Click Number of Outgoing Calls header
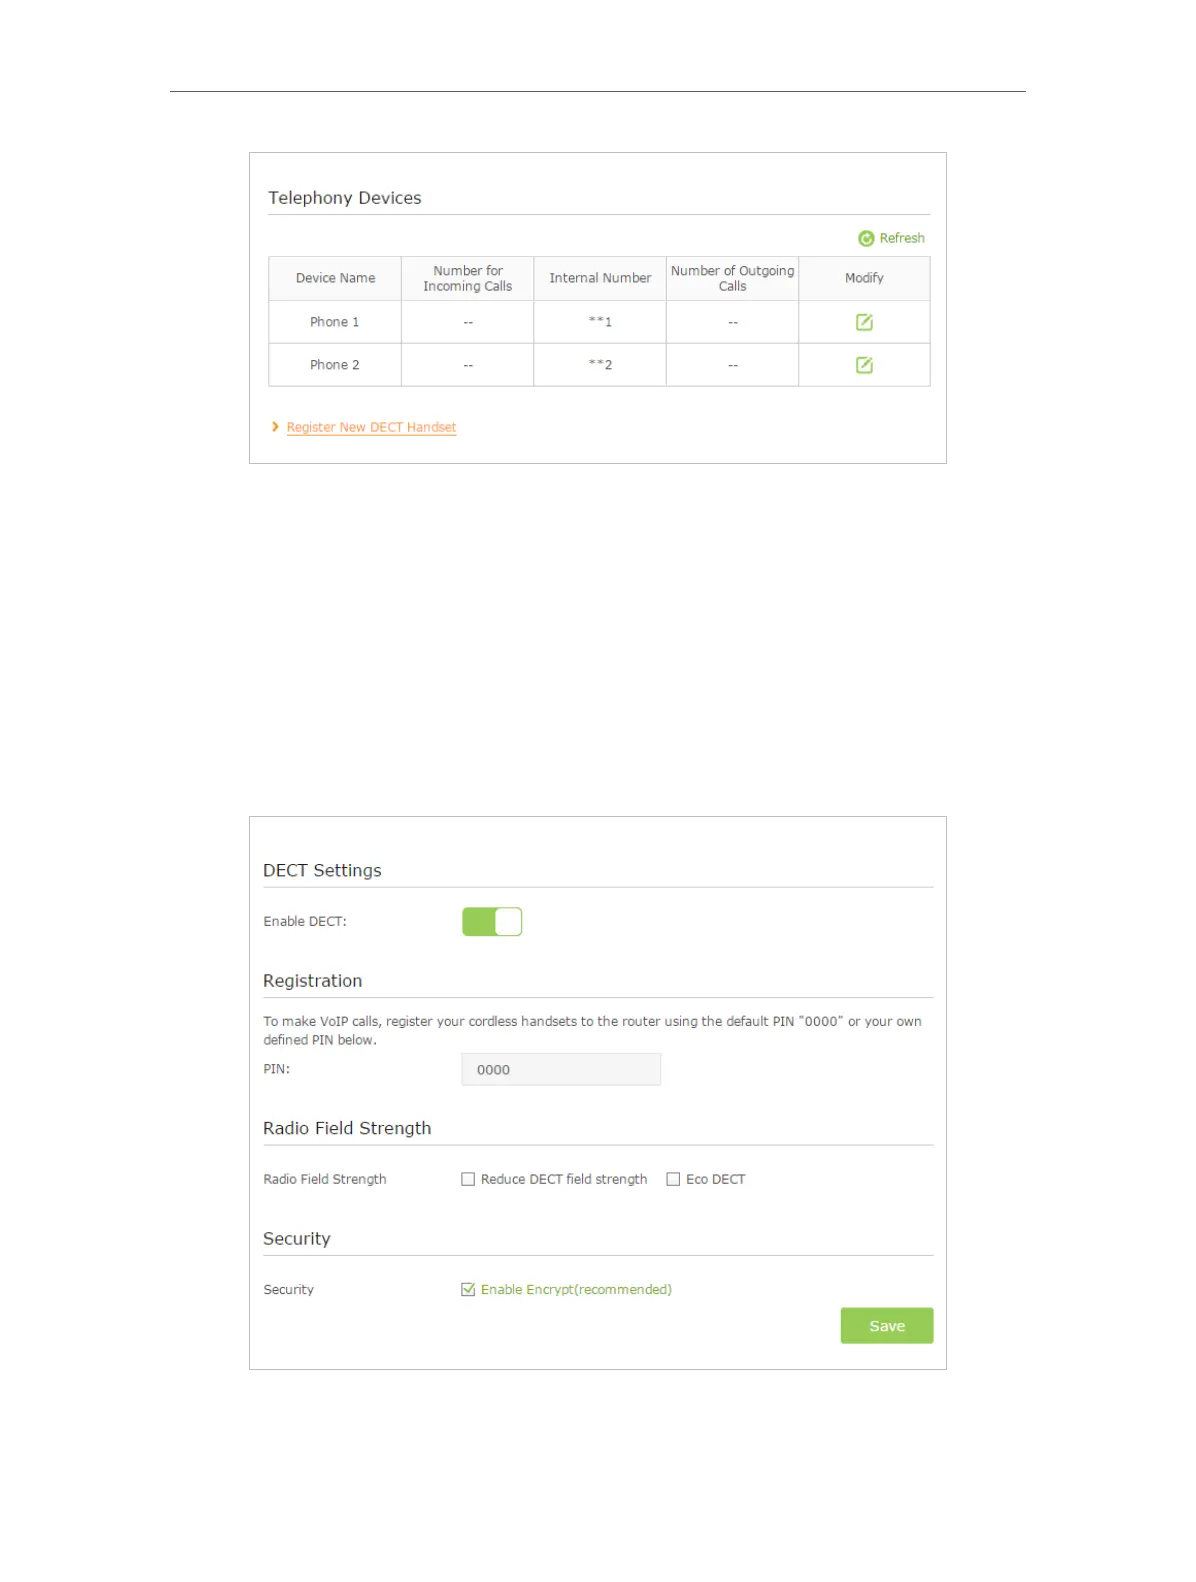1196x1582 pixels. click(732, 278)
